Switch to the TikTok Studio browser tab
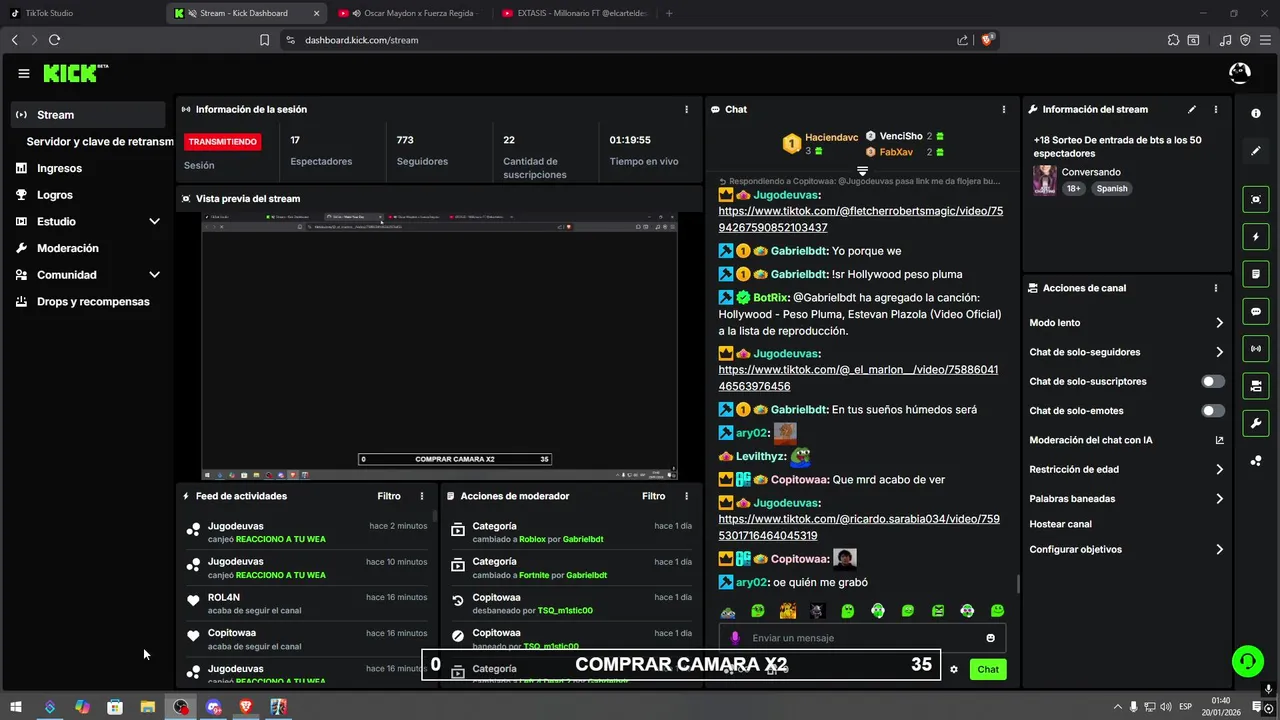The image size is (1280, 720). coord(82,13)
